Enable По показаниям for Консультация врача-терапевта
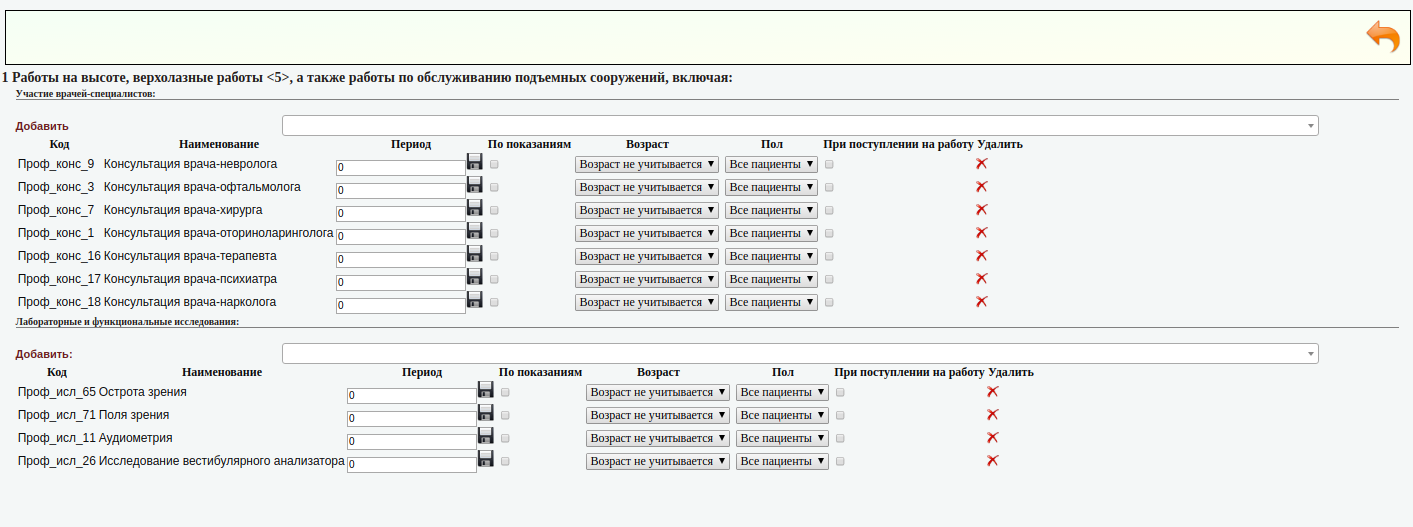The width and height of the screenshot is (1413, 527). point(494,256)
